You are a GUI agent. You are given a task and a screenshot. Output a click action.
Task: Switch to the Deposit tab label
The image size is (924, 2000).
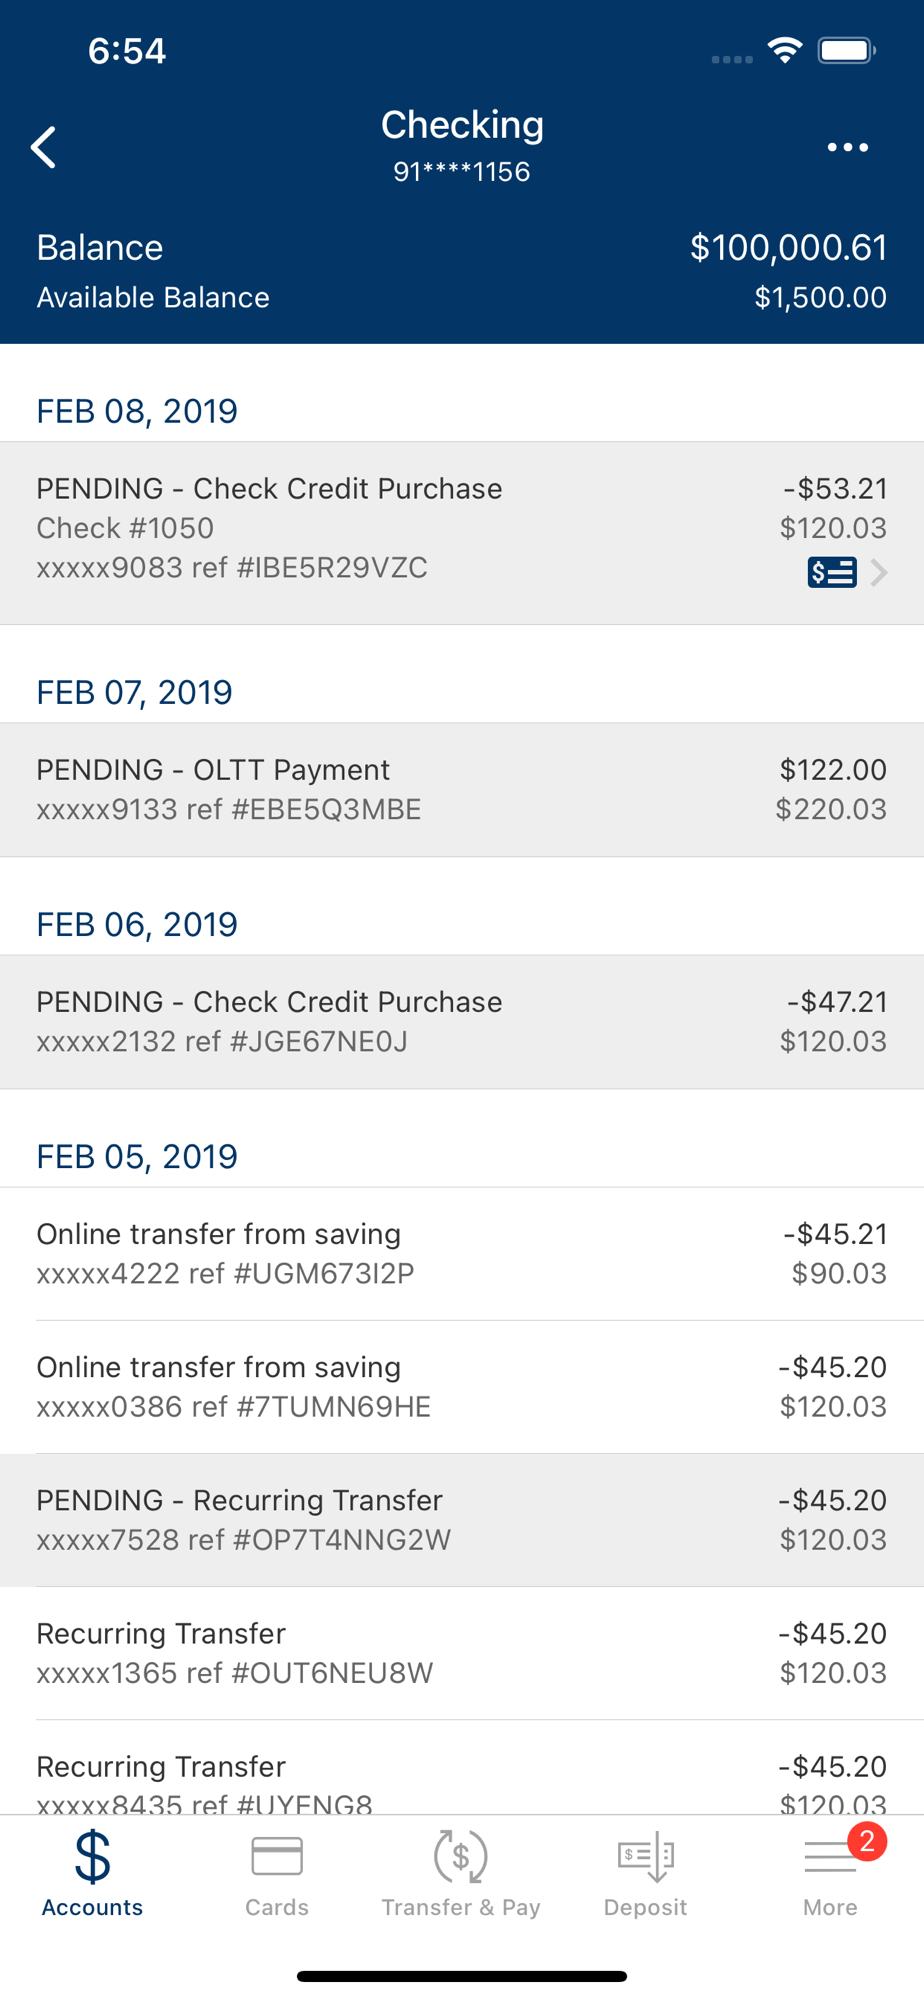(x=645, y=1907)
